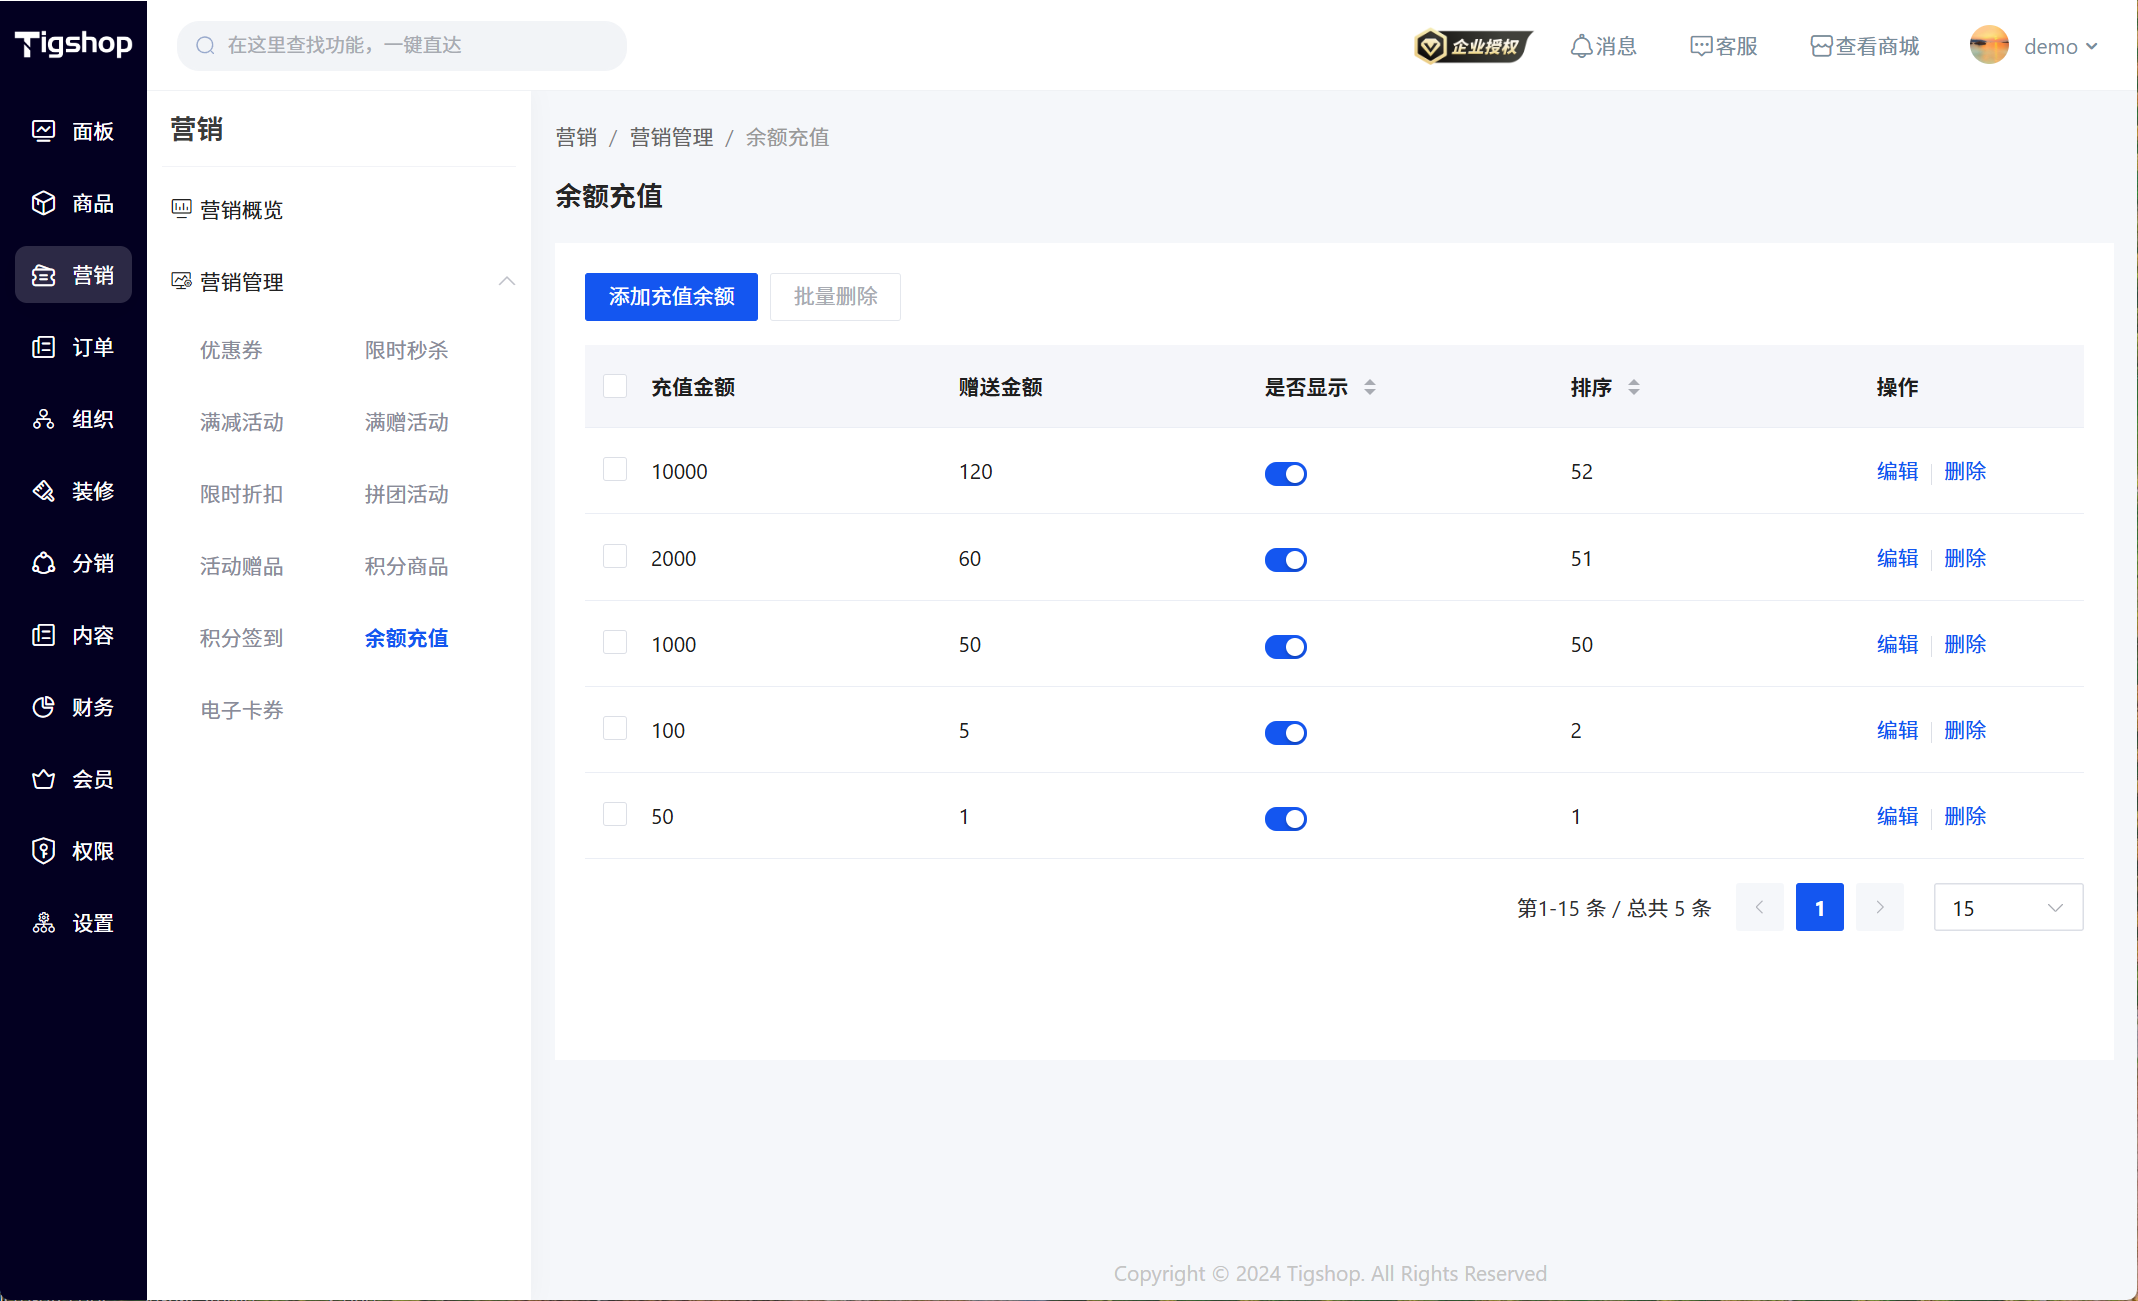
Task: Open the 商品 products cube icon
Action: [43, 203]
